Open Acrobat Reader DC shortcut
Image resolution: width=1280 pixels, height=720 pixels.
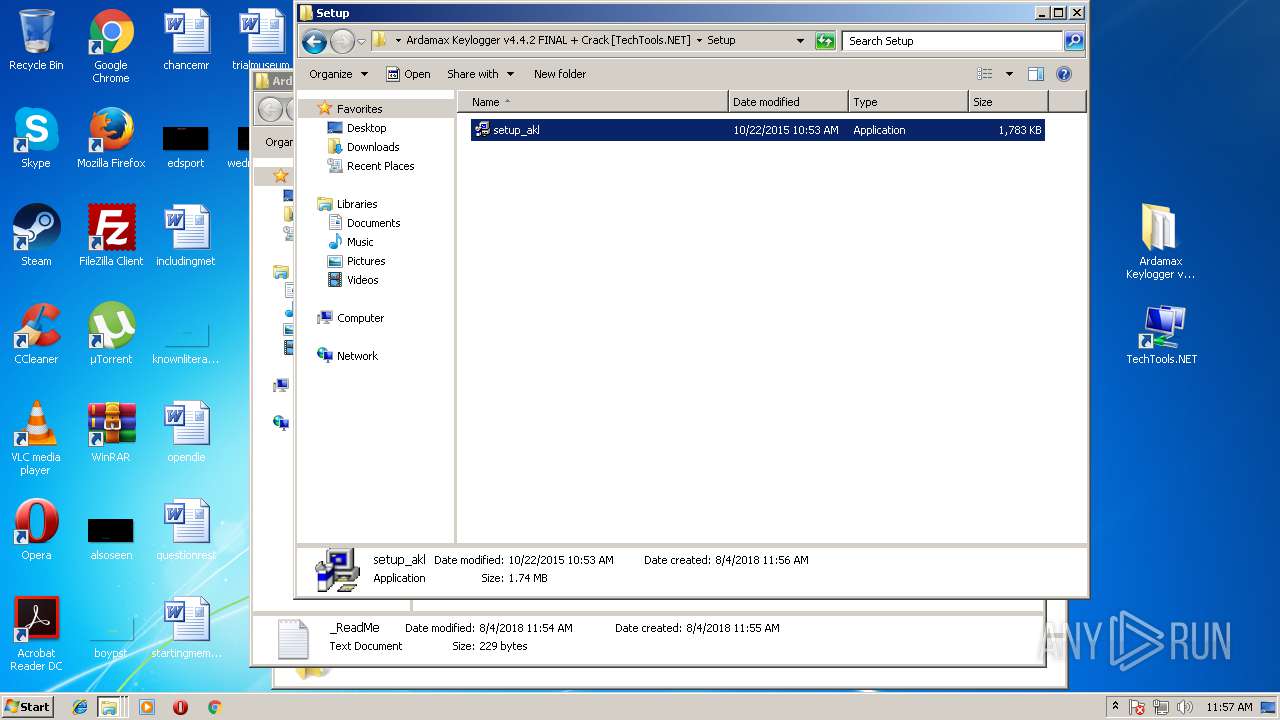[x=36, y=634]
